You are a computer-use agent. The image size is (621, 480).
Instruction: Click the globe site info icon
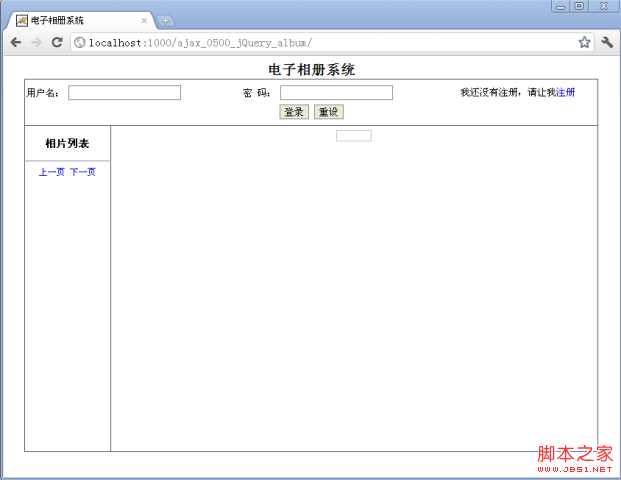click(80, 42)
